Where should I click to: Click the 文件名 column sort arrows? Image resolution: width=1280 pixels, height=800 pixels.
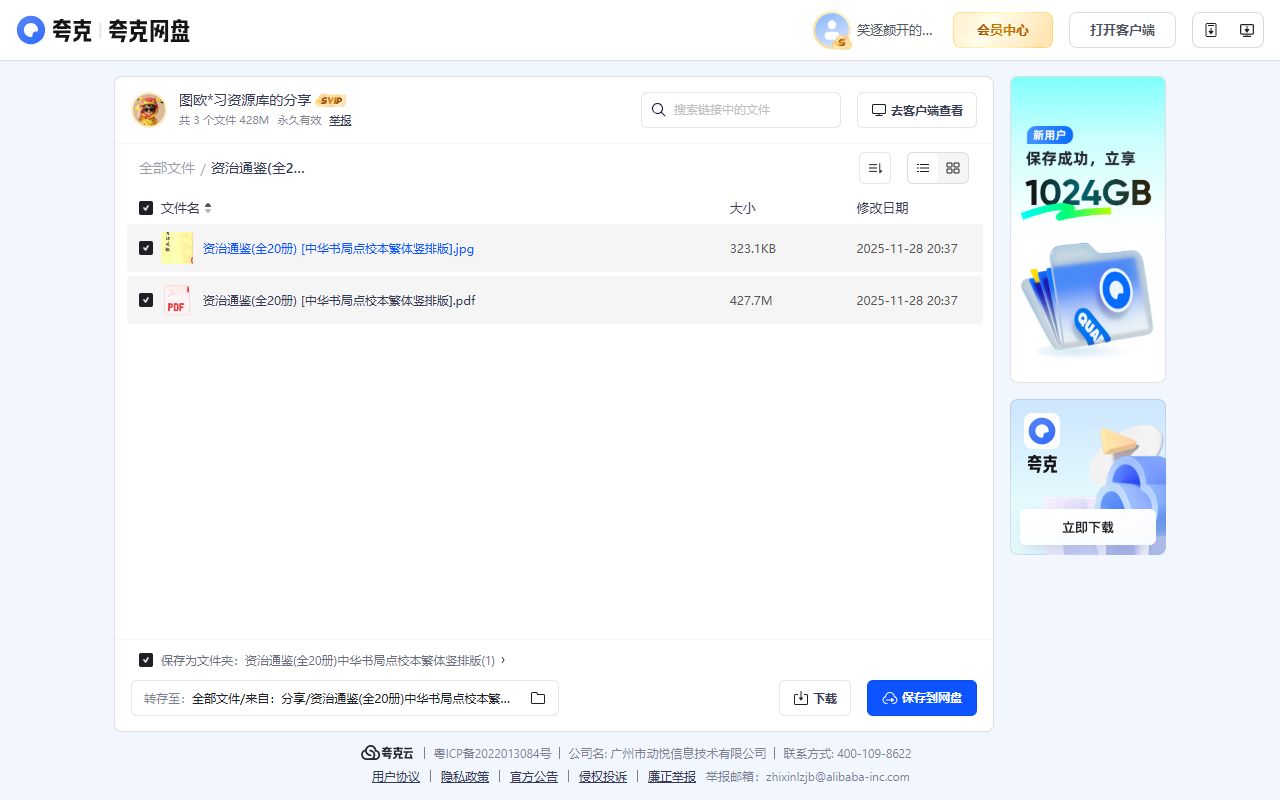point(207,207)
